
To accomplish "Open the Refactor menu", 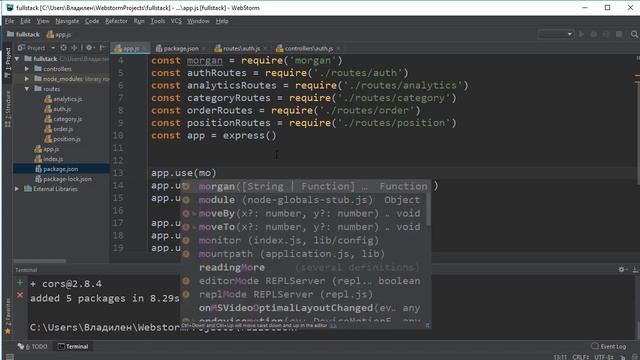I will [116, 21].
